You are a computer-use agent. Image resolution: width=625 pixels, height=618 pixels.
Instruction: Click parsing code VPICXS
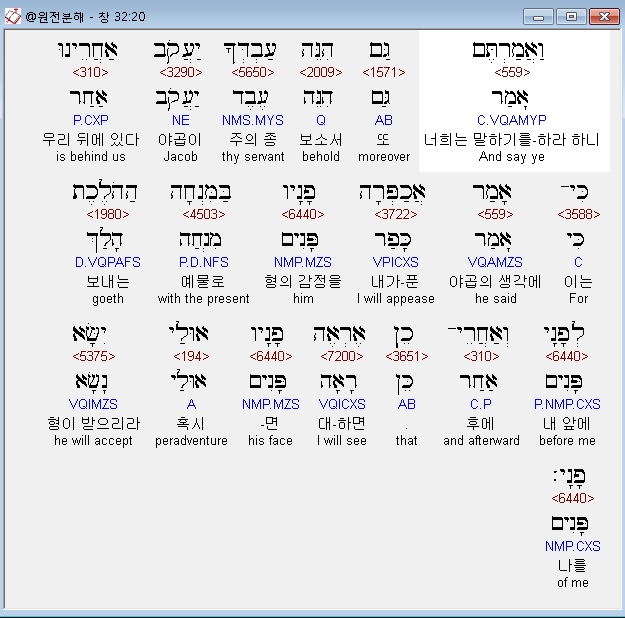(395, 262)
